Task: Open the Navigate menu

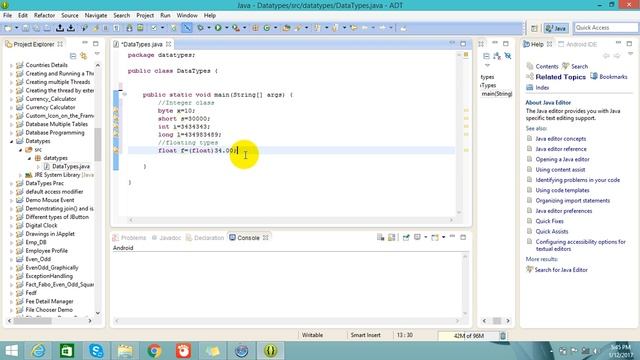Action: (96, 15)
